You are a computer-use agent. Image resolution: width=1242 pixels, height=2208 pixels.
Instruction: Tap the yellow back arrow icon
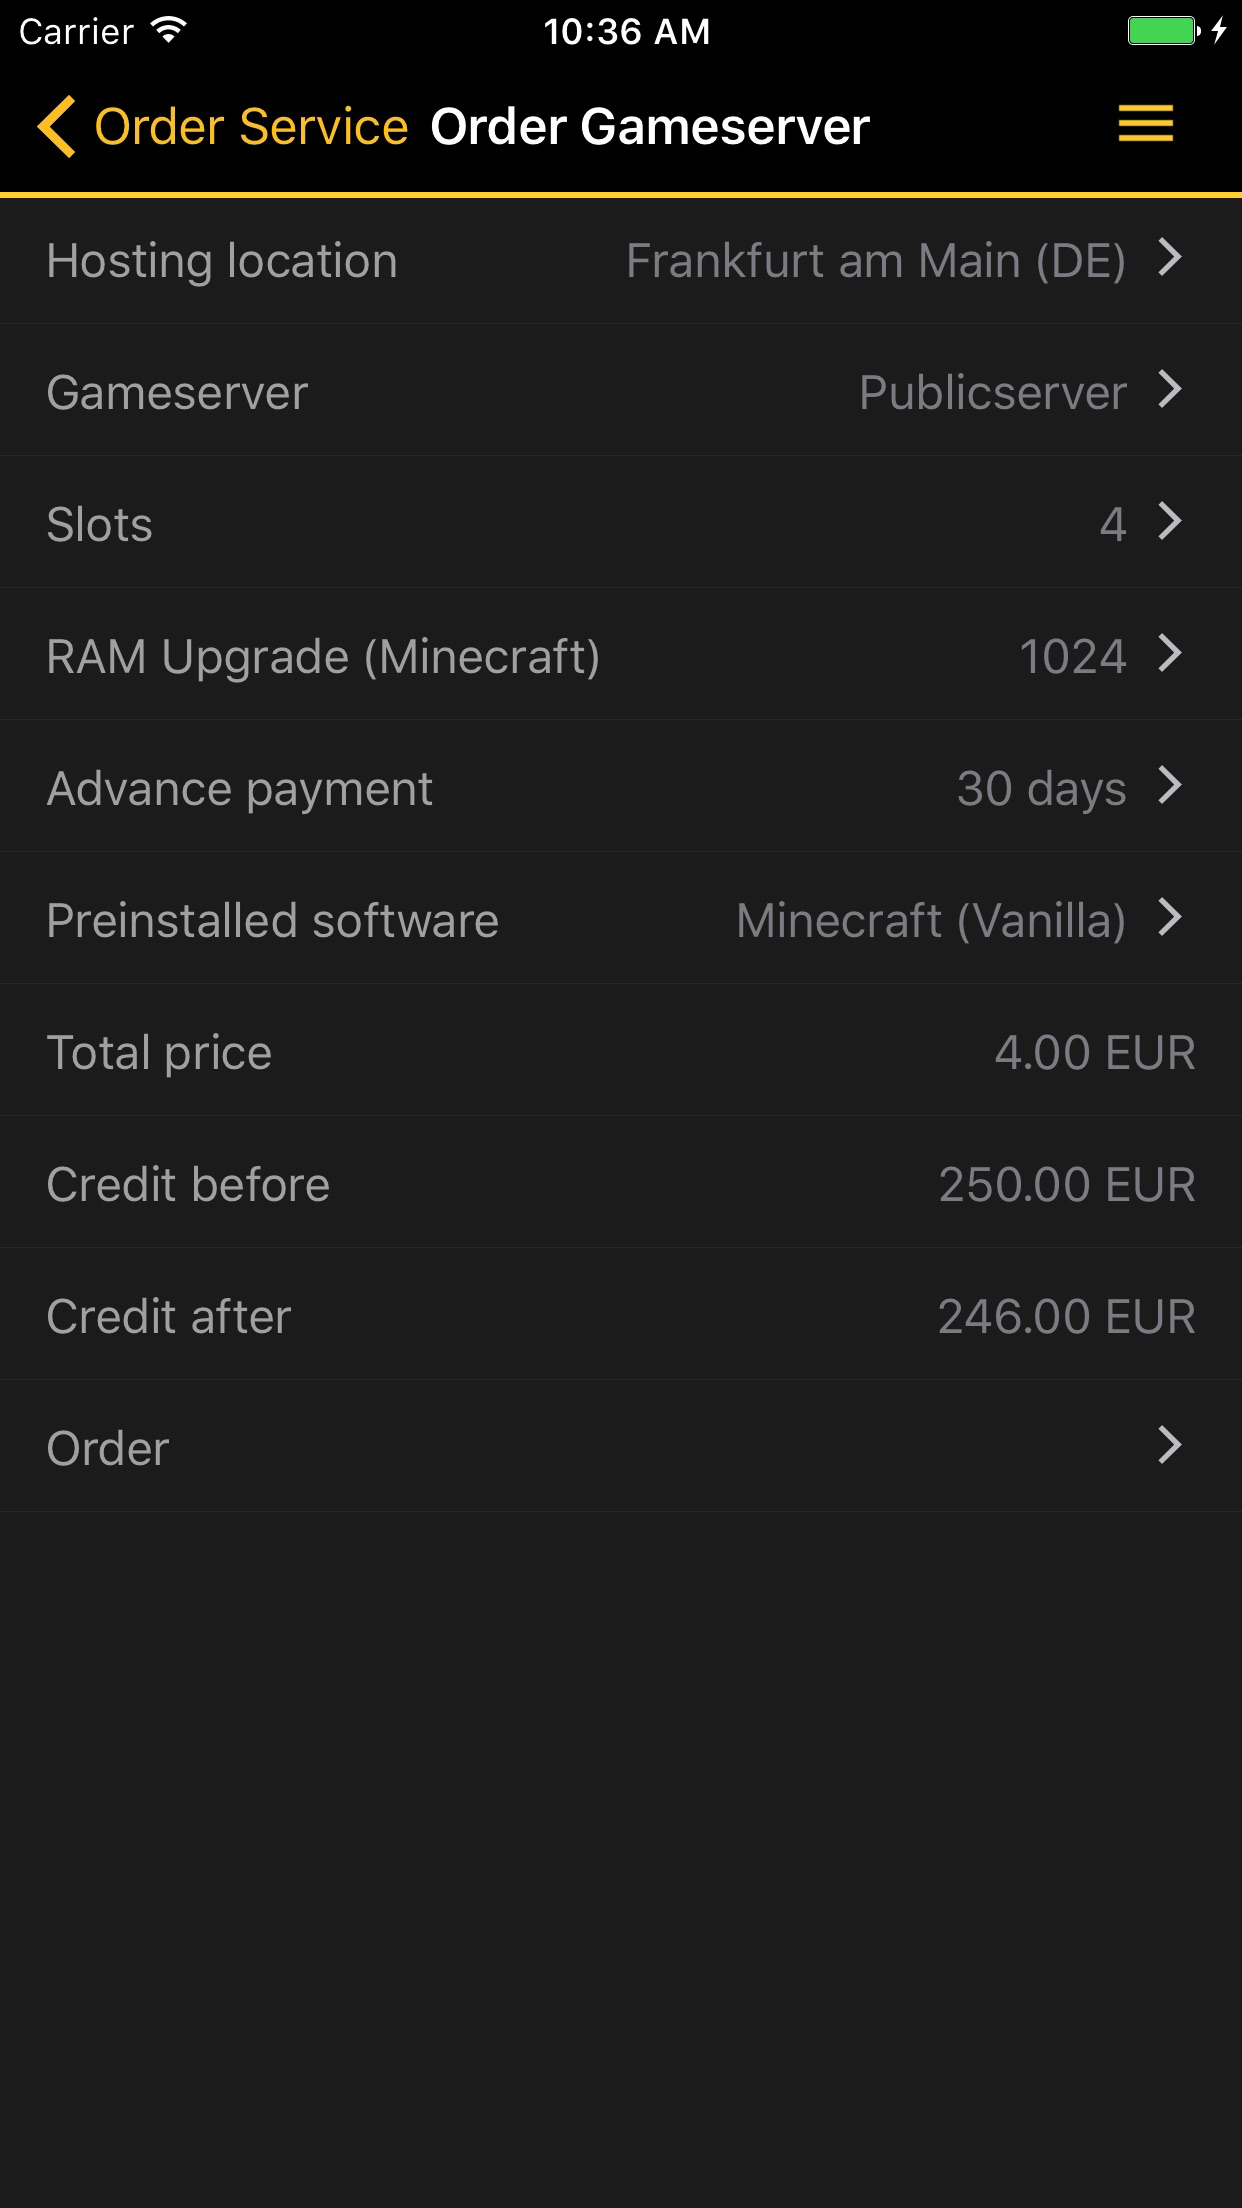click(x=57, y=127)
